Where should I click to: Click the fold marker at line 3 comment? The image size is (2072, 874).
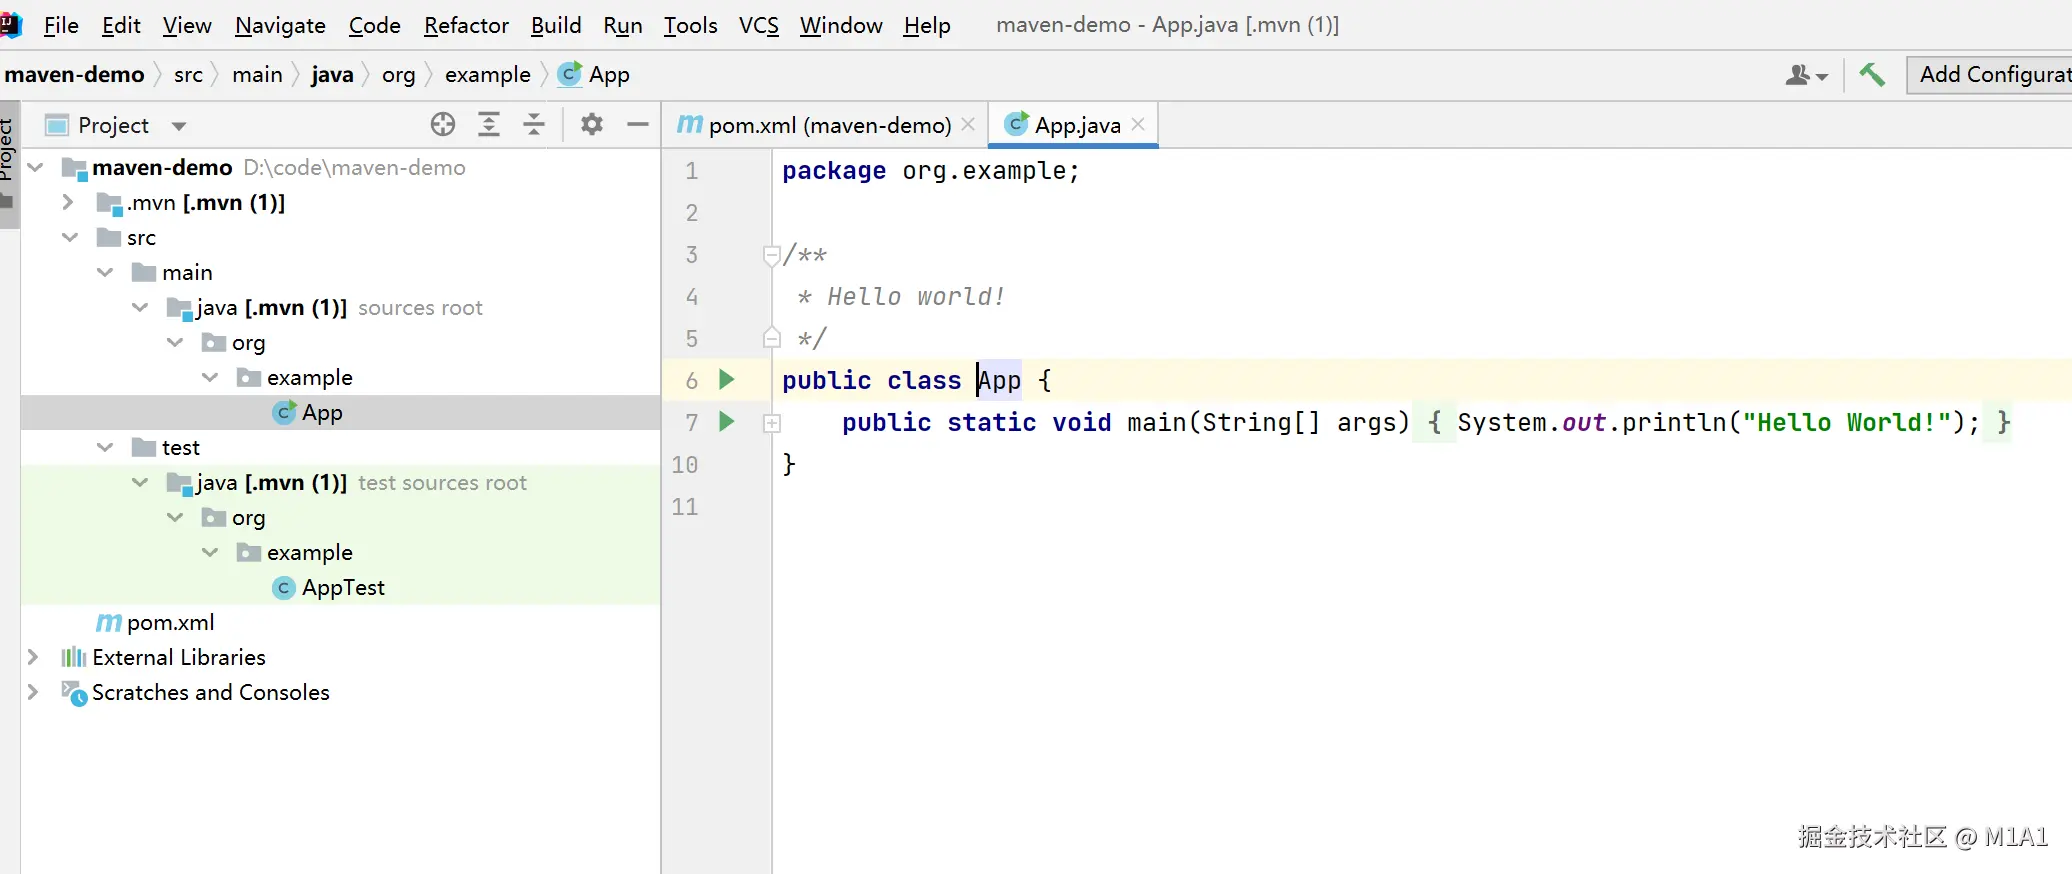(771, 255)
